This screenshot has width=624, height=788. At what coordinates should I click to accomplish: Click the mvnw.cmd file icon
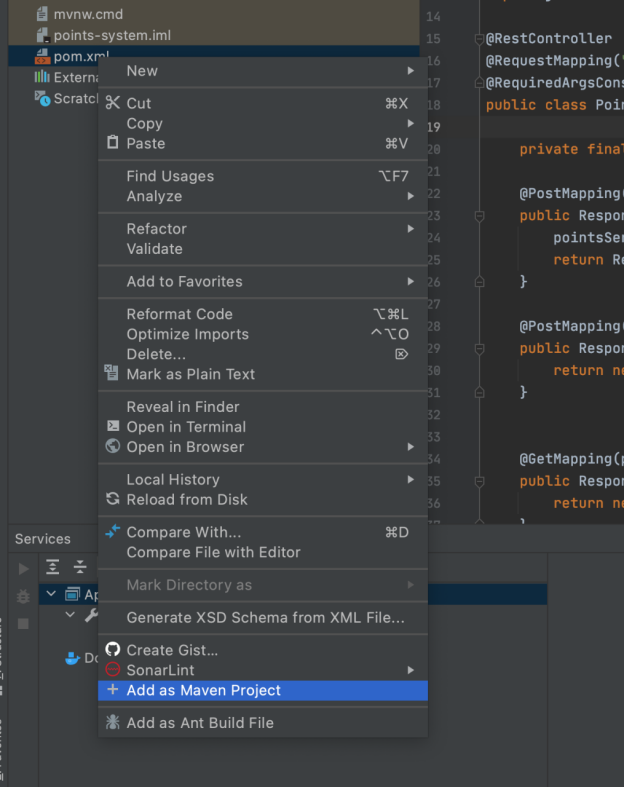[x=42, y=14]
